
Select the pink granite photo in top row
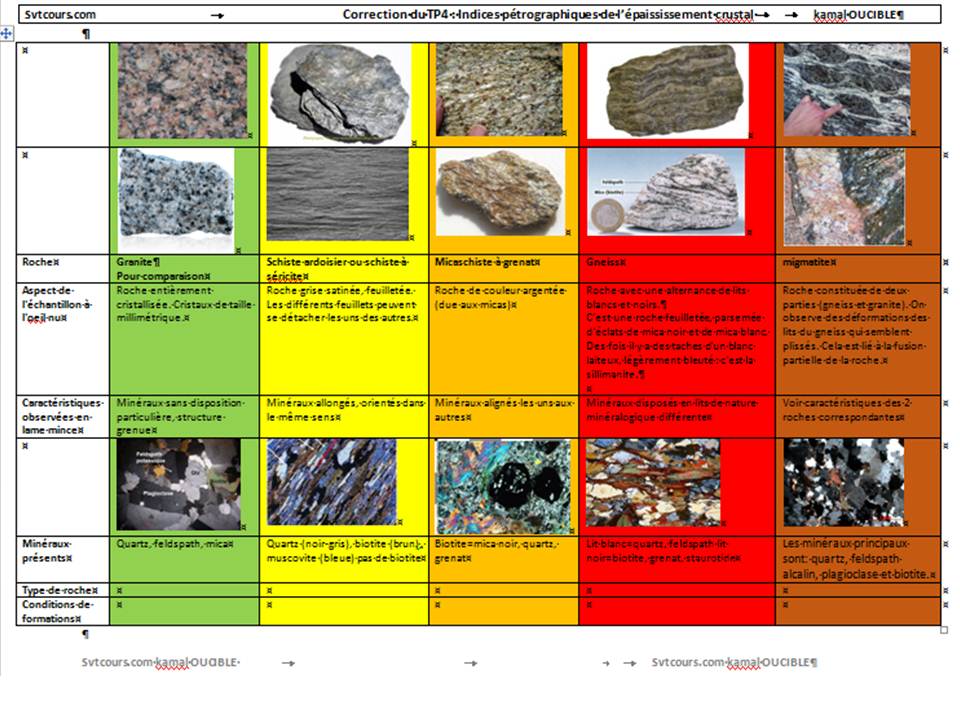pyautogui.click(x=181, y=90)
